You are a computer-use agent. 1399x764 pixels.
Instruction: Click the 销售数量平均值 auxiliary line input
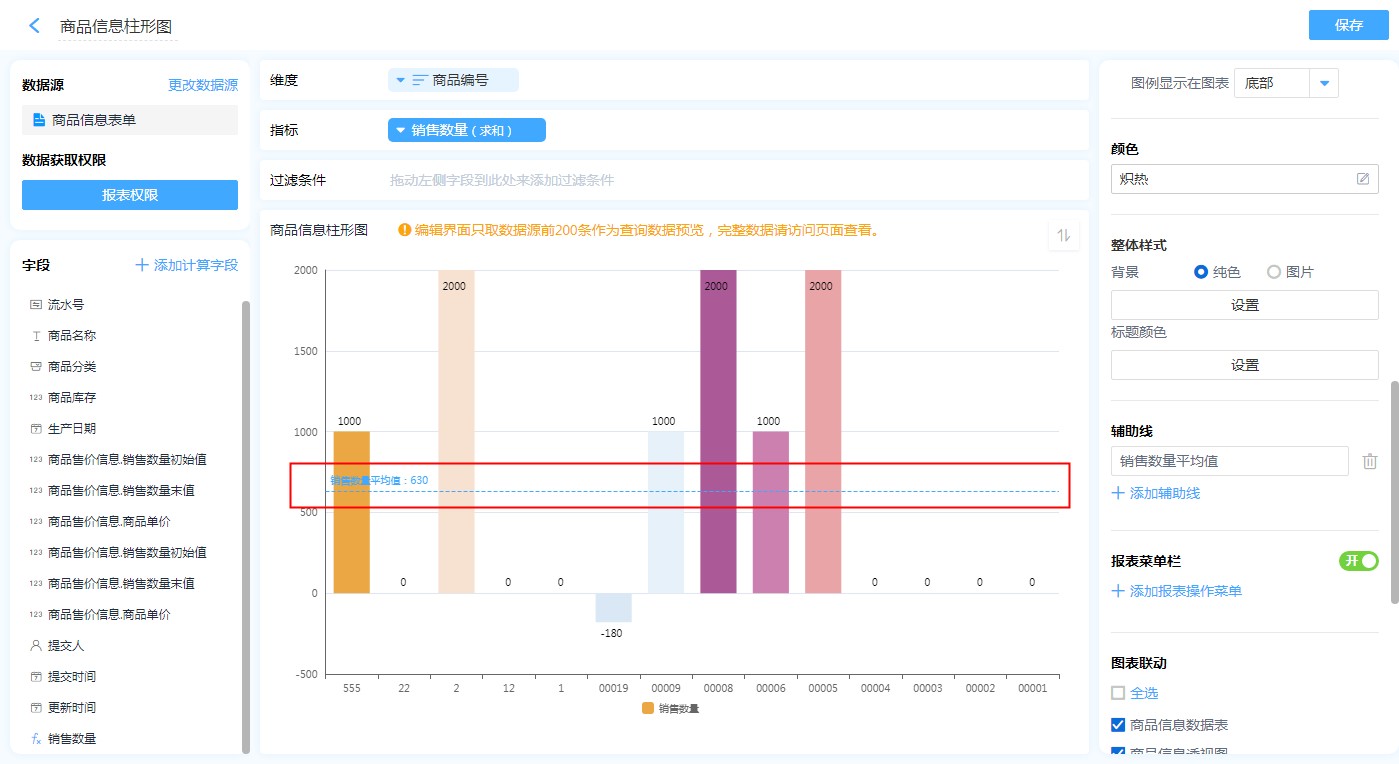(1229, 461)
